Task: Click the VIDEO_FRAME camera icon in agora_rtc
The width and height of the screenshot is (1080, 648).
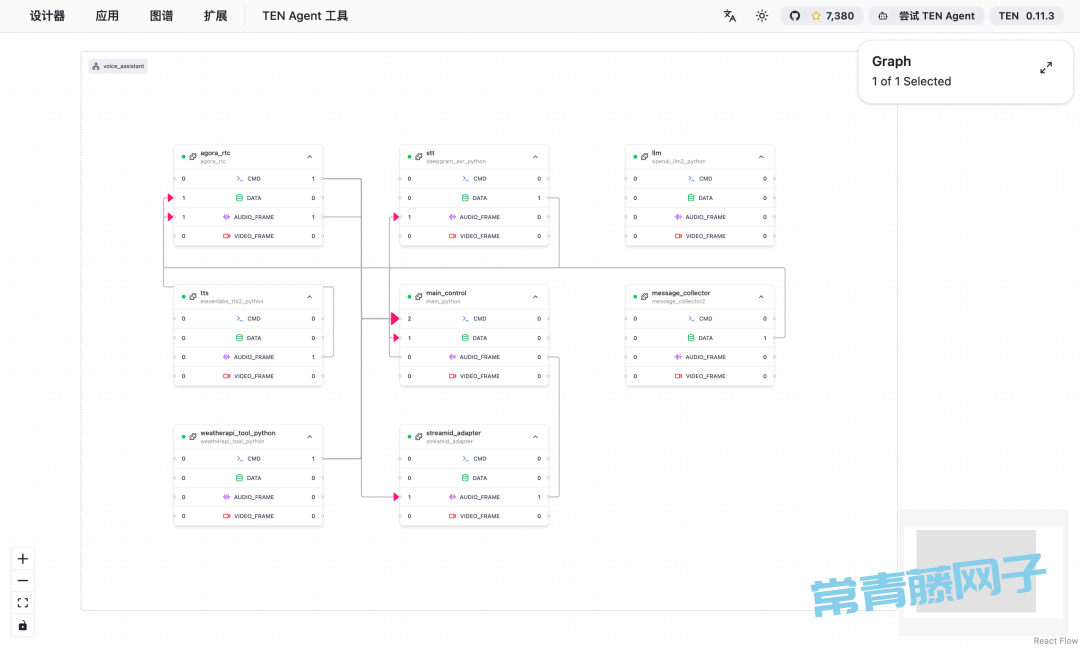Action: (x=227, y=236)
